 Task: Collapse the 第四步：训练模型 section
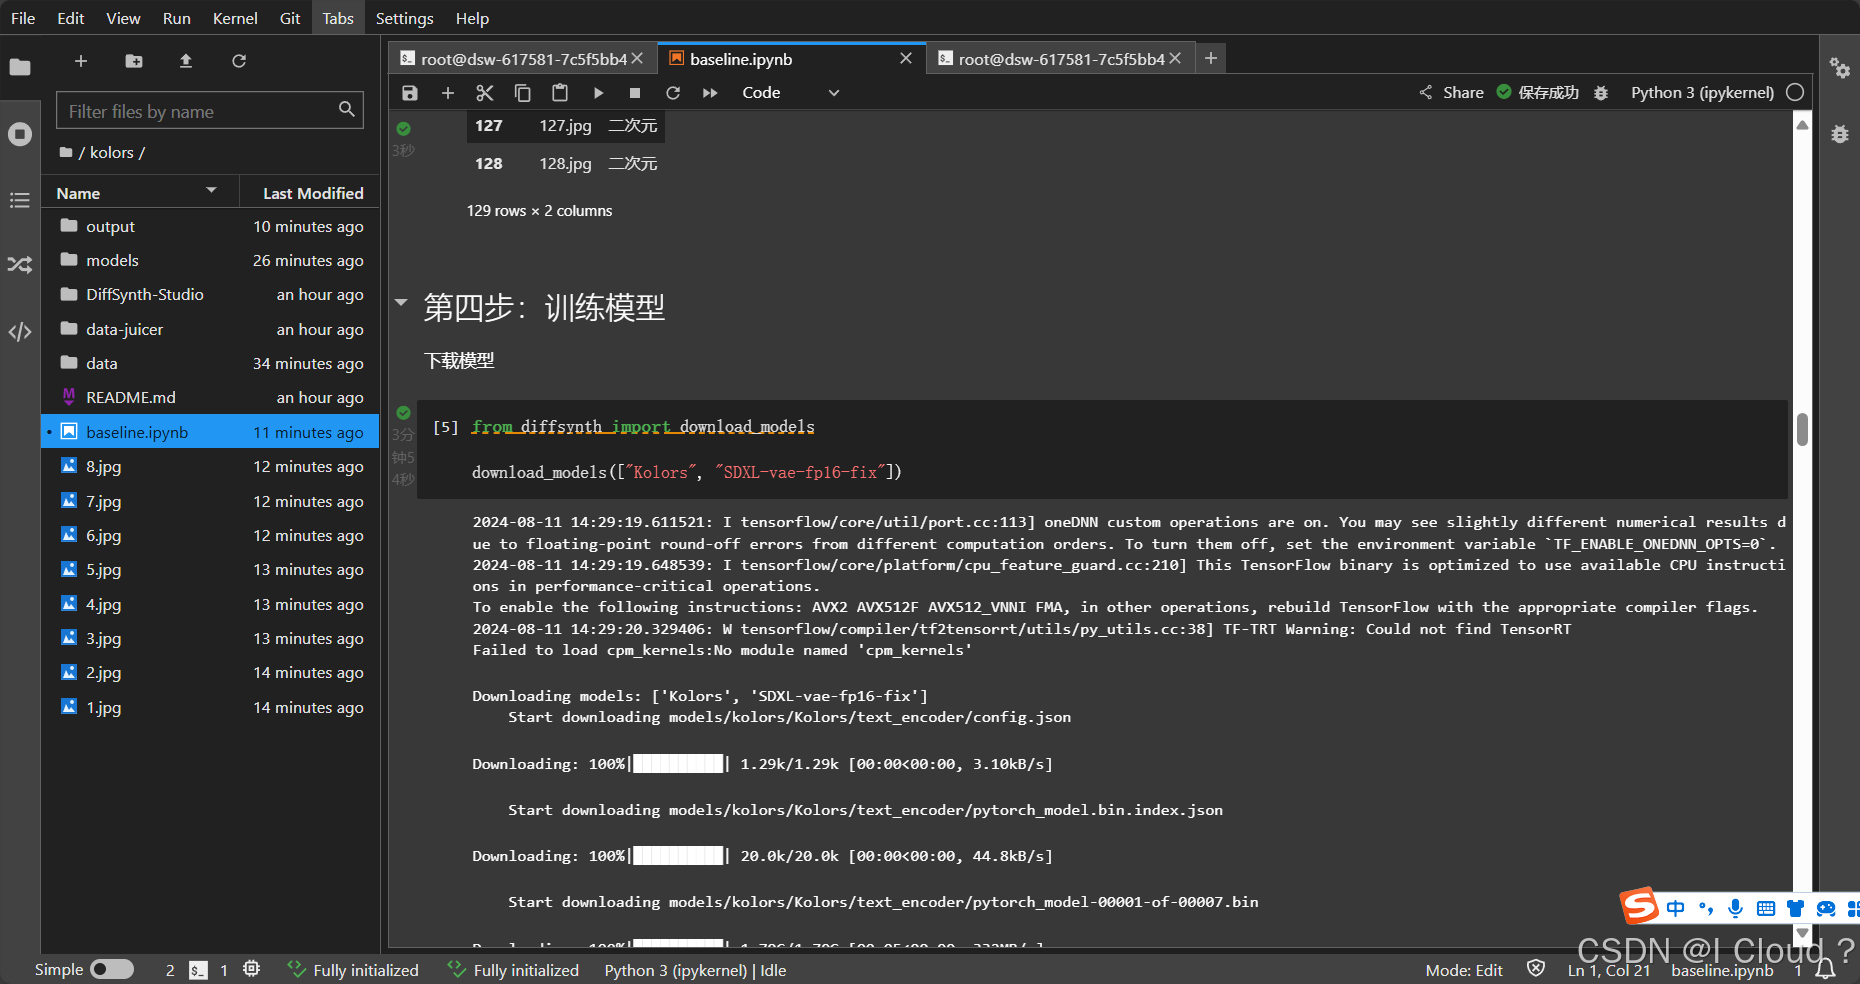[x=401, y=303]
